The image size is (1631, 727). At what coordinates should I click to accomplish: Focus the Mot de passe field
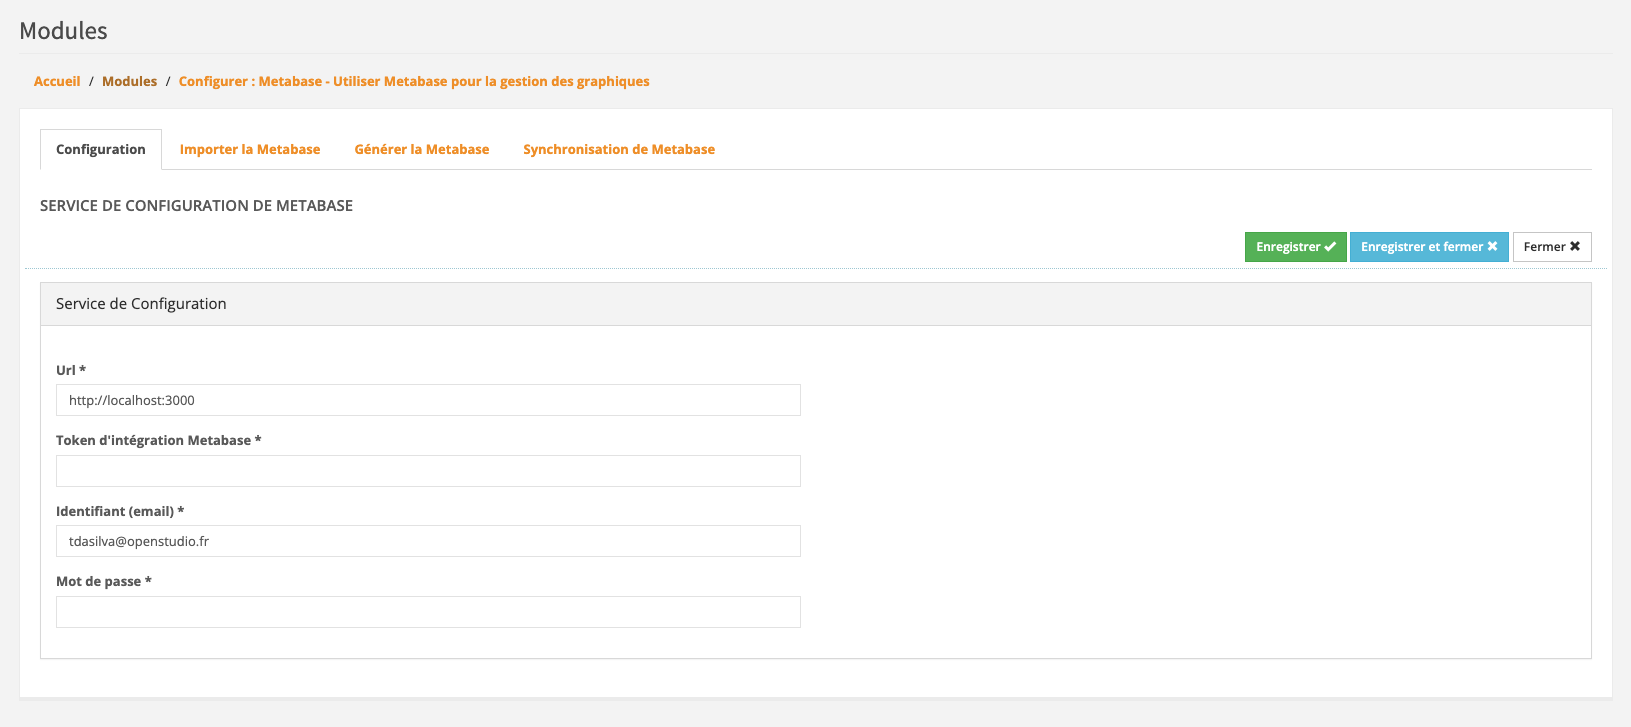tap(428, 612)
